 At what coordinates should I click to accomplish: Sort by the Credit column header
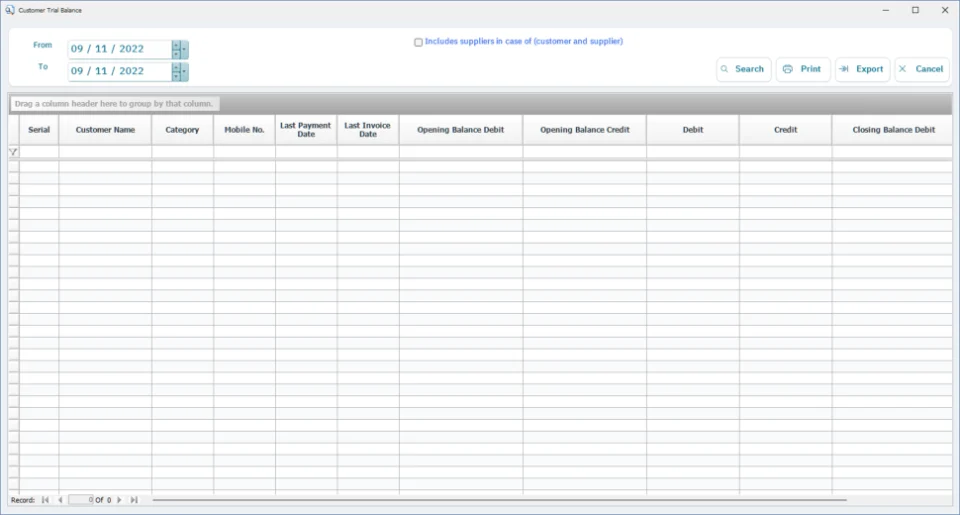pos(786,130)
